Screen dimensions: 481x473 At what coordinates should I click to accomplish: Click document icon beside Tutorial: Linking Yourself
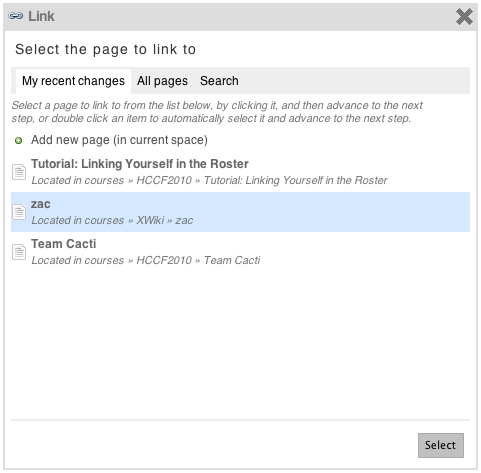19,172
